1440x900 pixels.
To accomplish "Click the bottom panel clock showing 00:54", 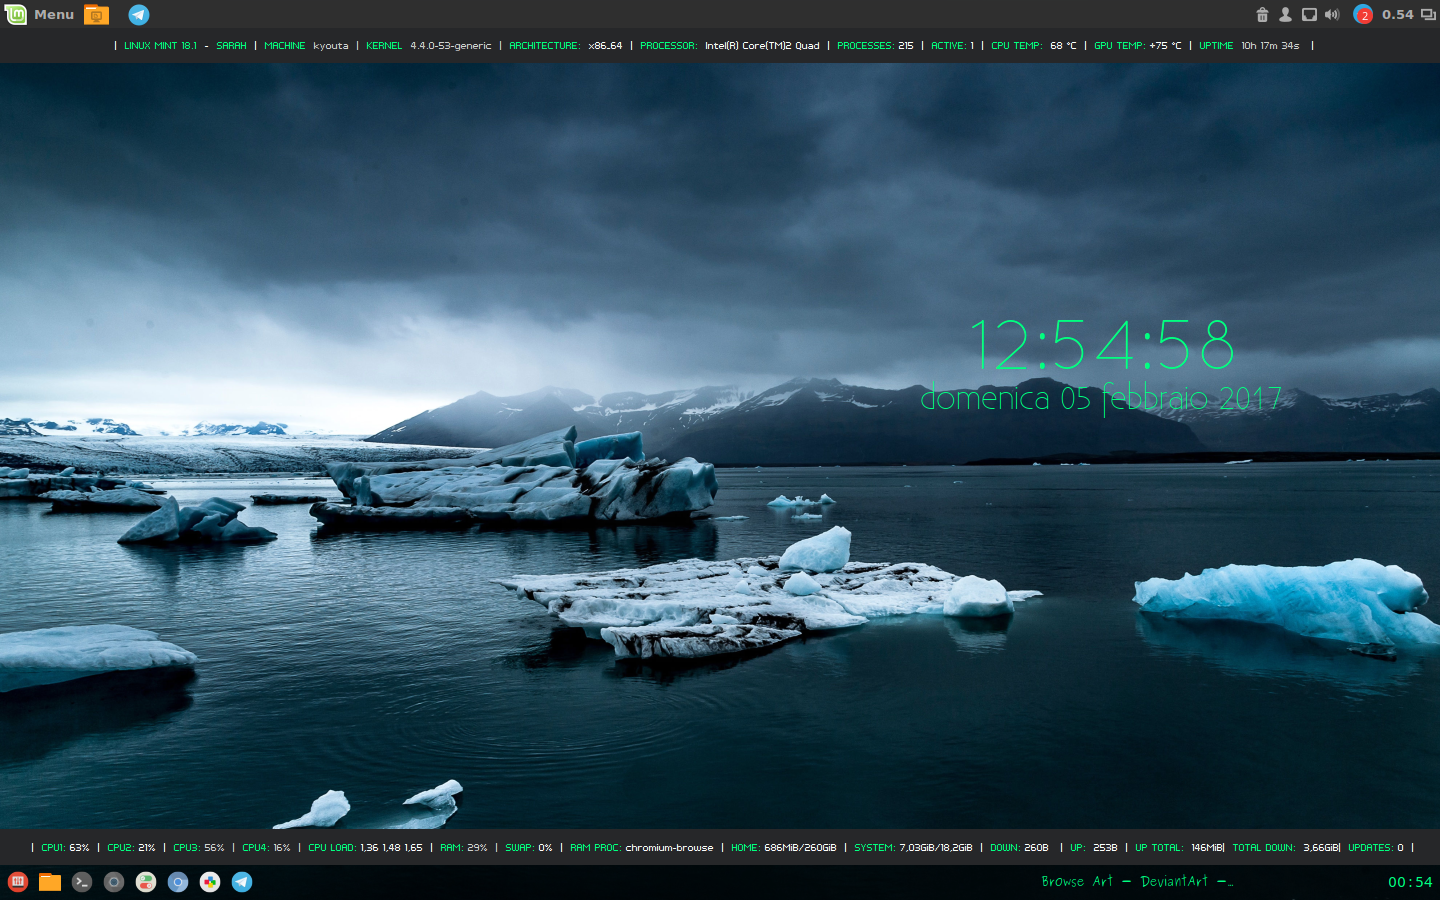I will [x=1410, y=882].
